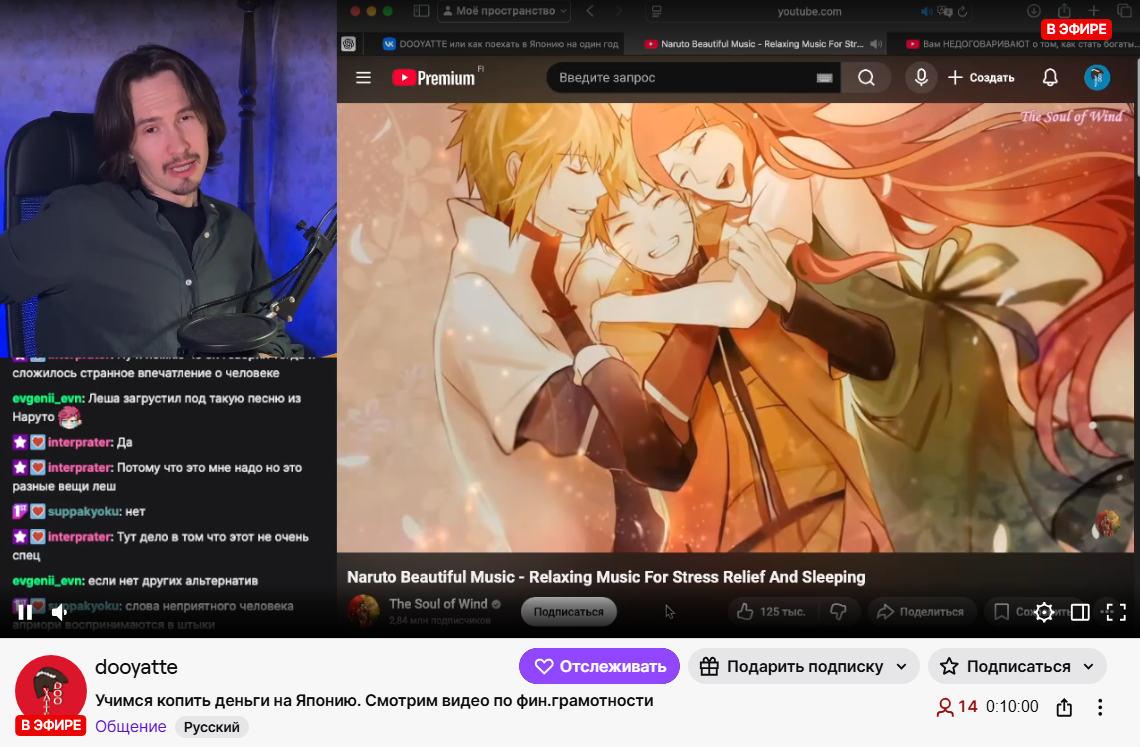Click the Создать button on YouTube
This screenshot has width=1140, height=747.
(981, 78)
